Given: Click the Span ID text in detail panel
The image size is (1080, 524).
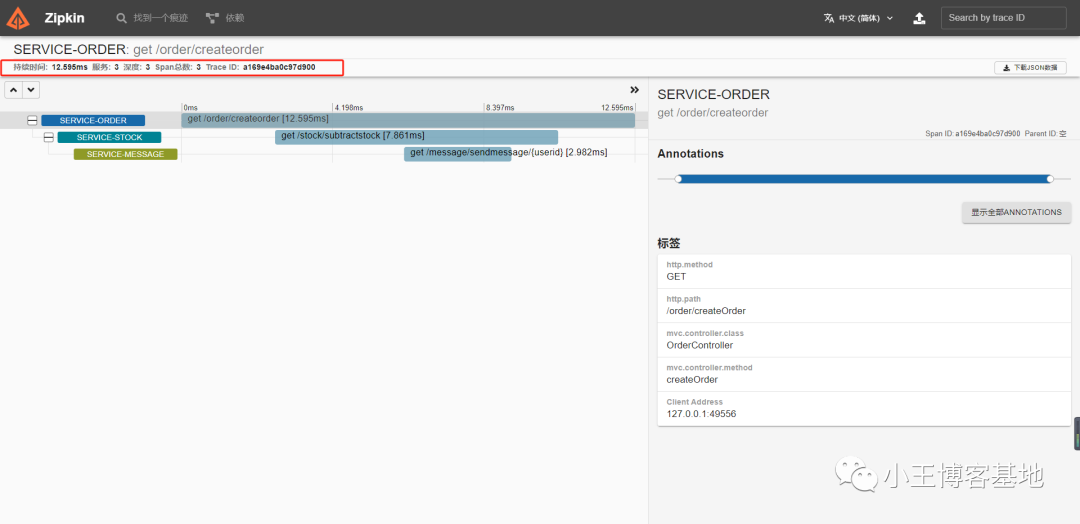Looking at the screenshot, I should coord(973,134).
